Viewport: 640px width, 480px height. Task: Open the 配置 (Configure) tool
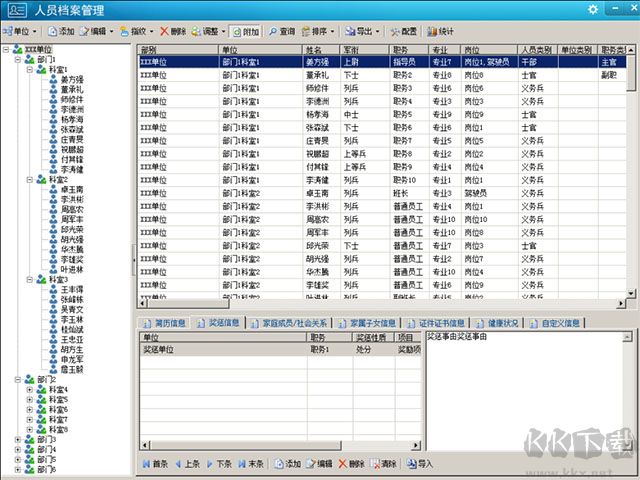pos(402,32)
